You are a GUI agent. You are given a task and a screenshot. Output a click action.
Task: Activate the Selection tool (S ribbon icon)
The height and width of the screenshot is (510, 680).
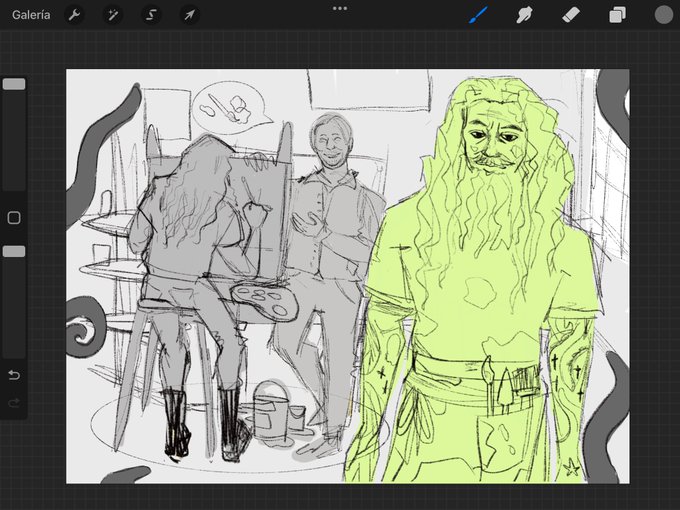pos(151,15)
